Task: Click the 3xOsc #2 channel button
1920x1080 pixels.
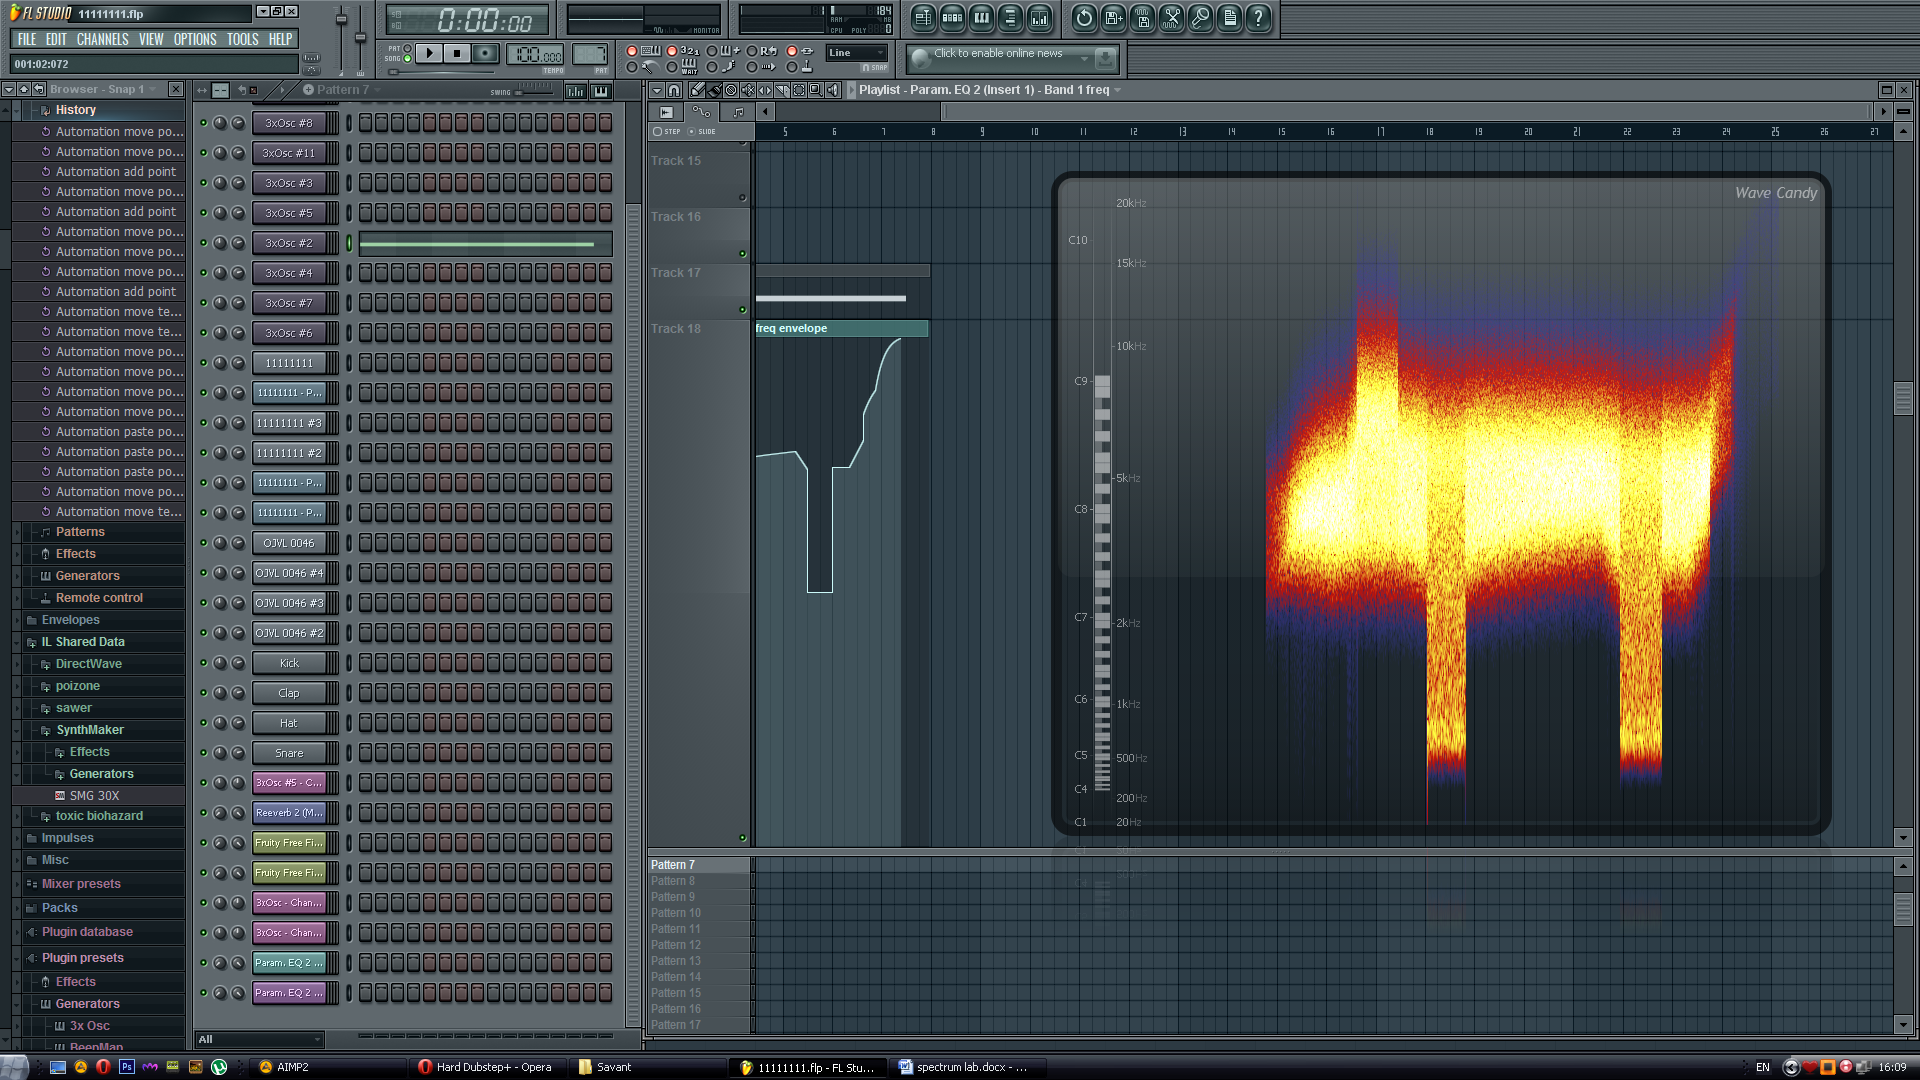Action: pos(289,243)
